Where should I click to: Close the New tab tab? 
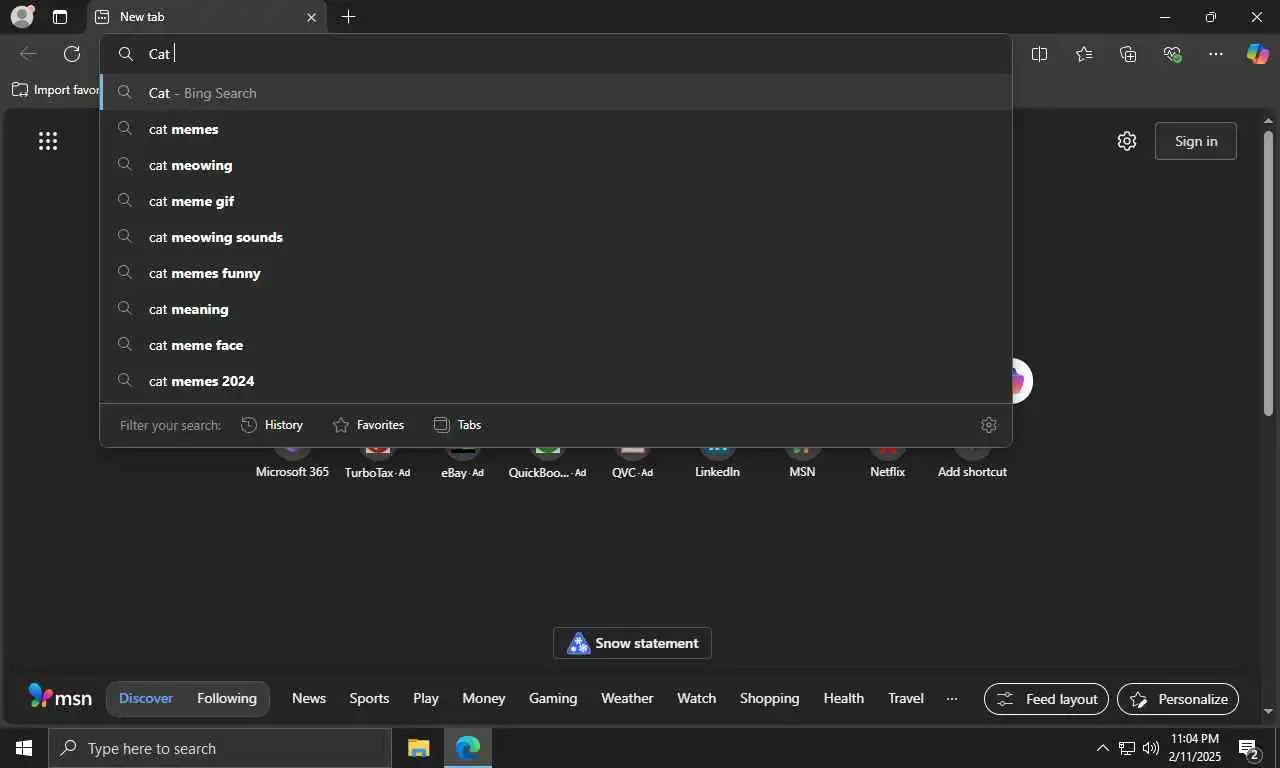(x=311, y=17)
